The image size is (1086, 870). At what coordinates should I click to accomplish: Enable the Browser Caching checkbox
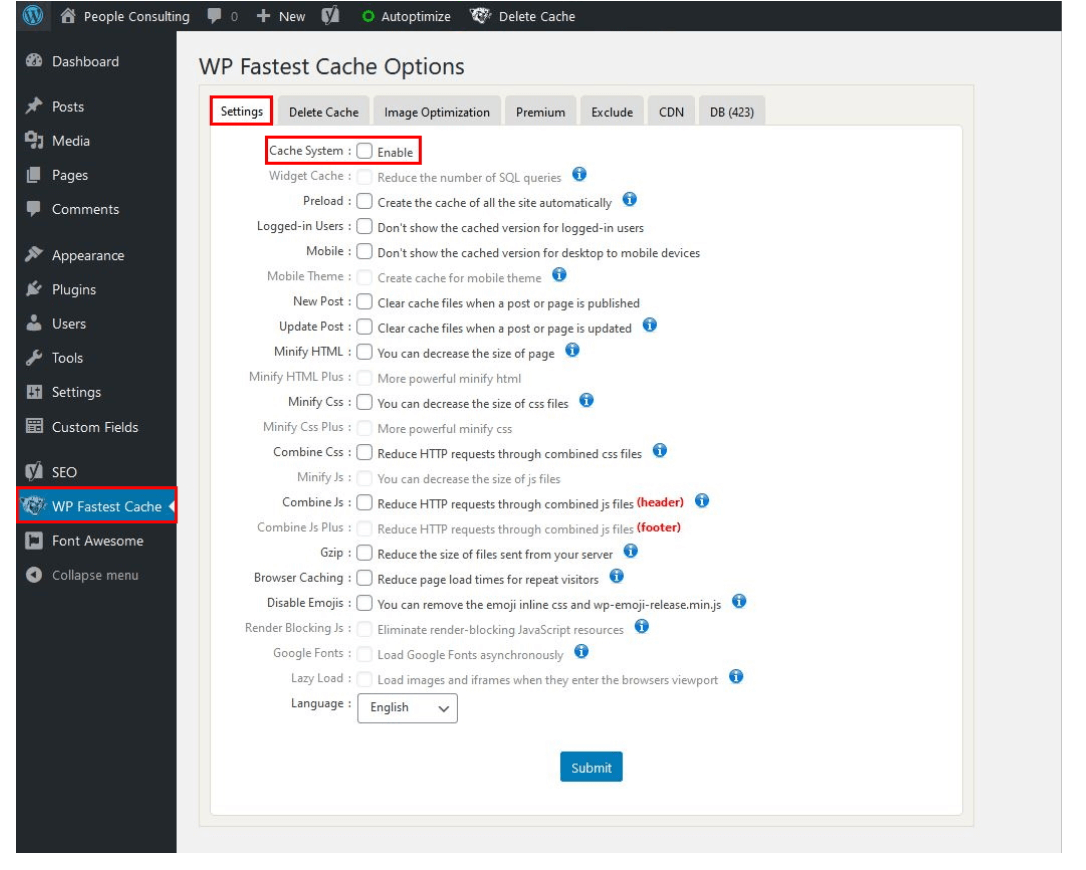click(364, 578)
